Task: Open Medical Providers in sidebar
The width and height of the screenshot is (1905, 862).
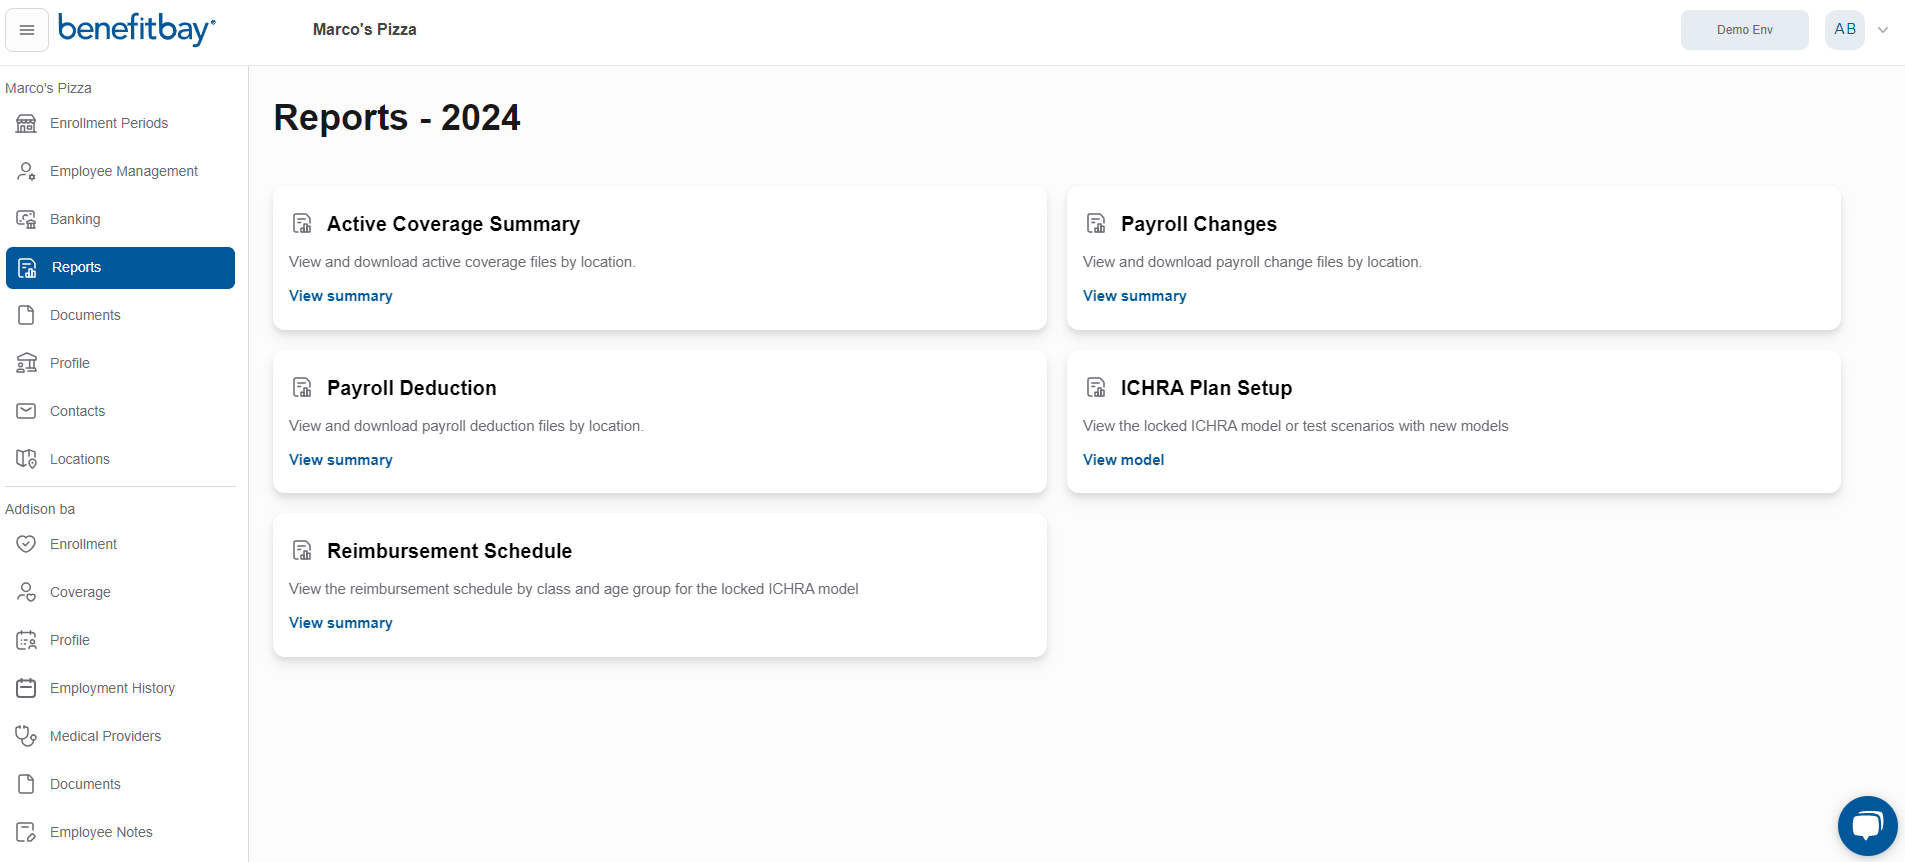Action: tap(120, 736)
